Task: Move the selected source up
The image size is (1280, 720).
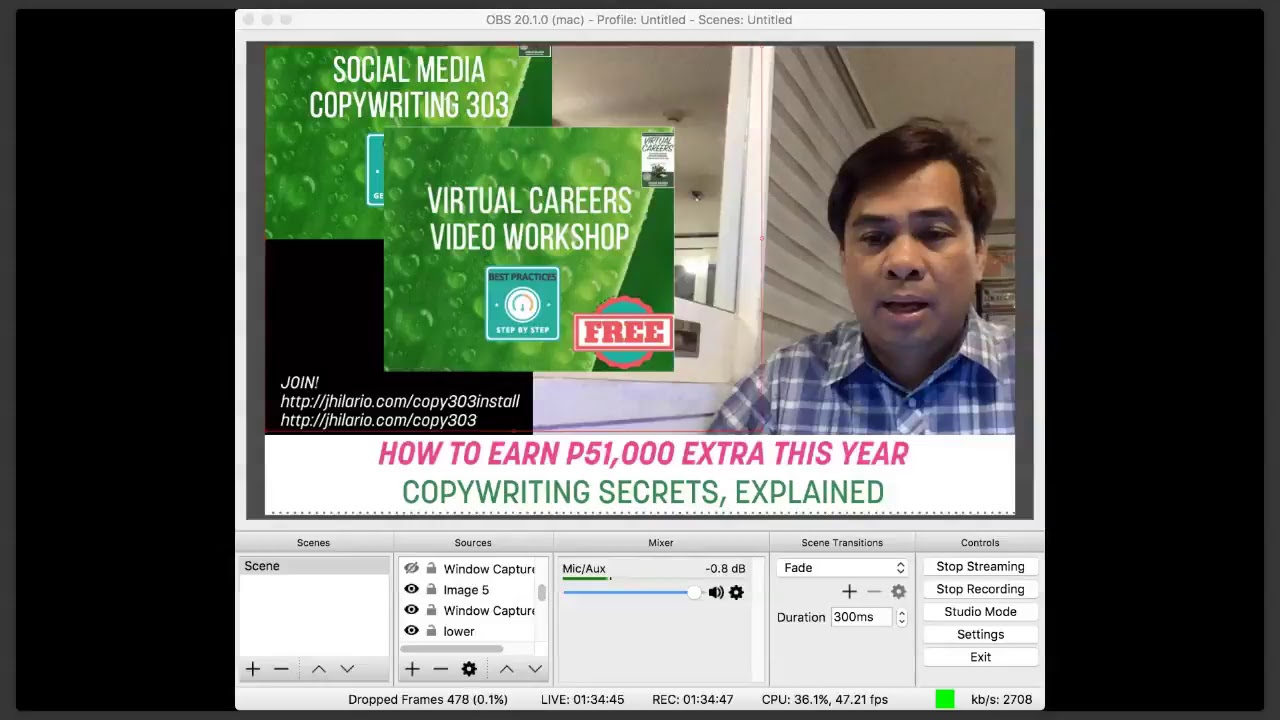Action: coord(506,669)
